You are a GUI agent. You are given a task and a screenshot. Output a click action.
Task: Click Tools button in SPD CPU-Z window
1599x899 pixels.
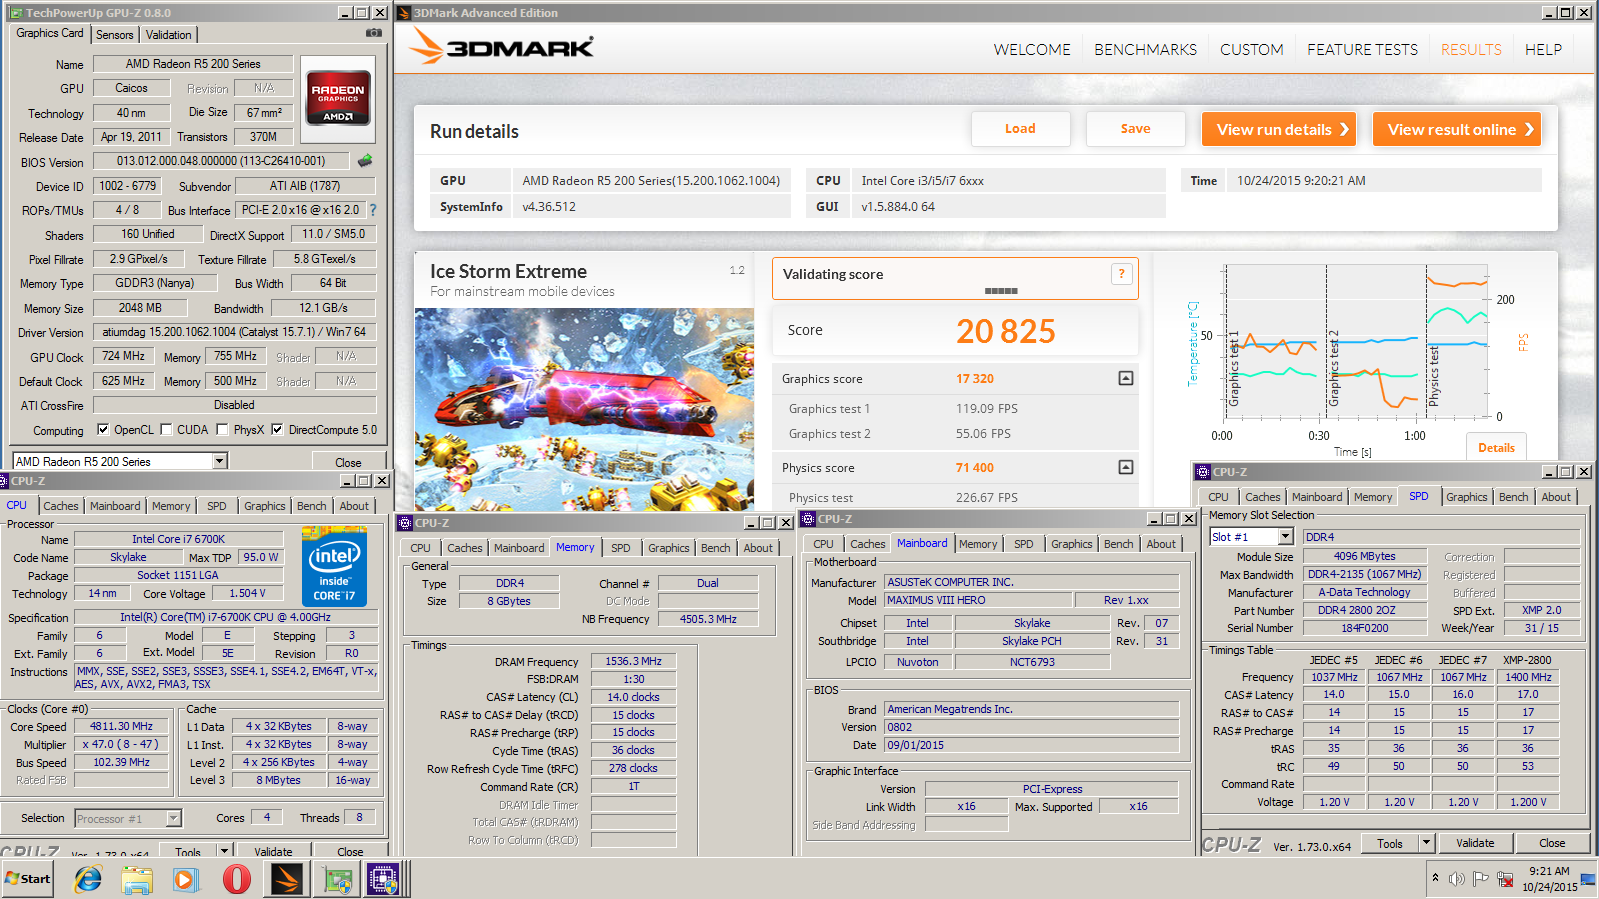pos(1390,843)
